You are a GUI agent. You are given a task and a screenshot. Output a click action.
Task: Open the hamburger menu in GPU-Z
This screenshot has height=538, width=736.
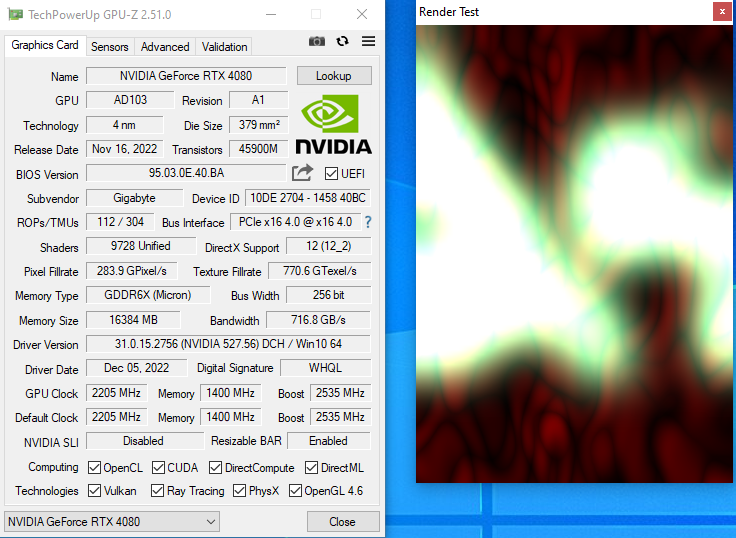368,41
